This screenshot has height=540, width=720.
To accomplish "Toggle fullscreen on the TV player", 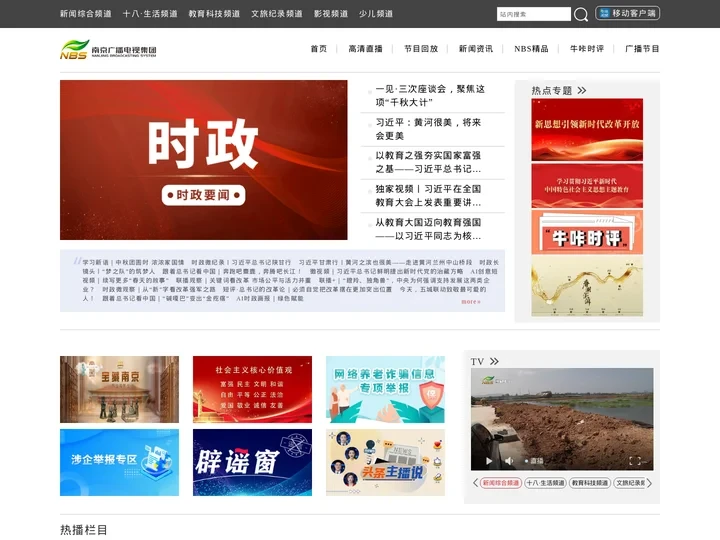I will (635, 461).
